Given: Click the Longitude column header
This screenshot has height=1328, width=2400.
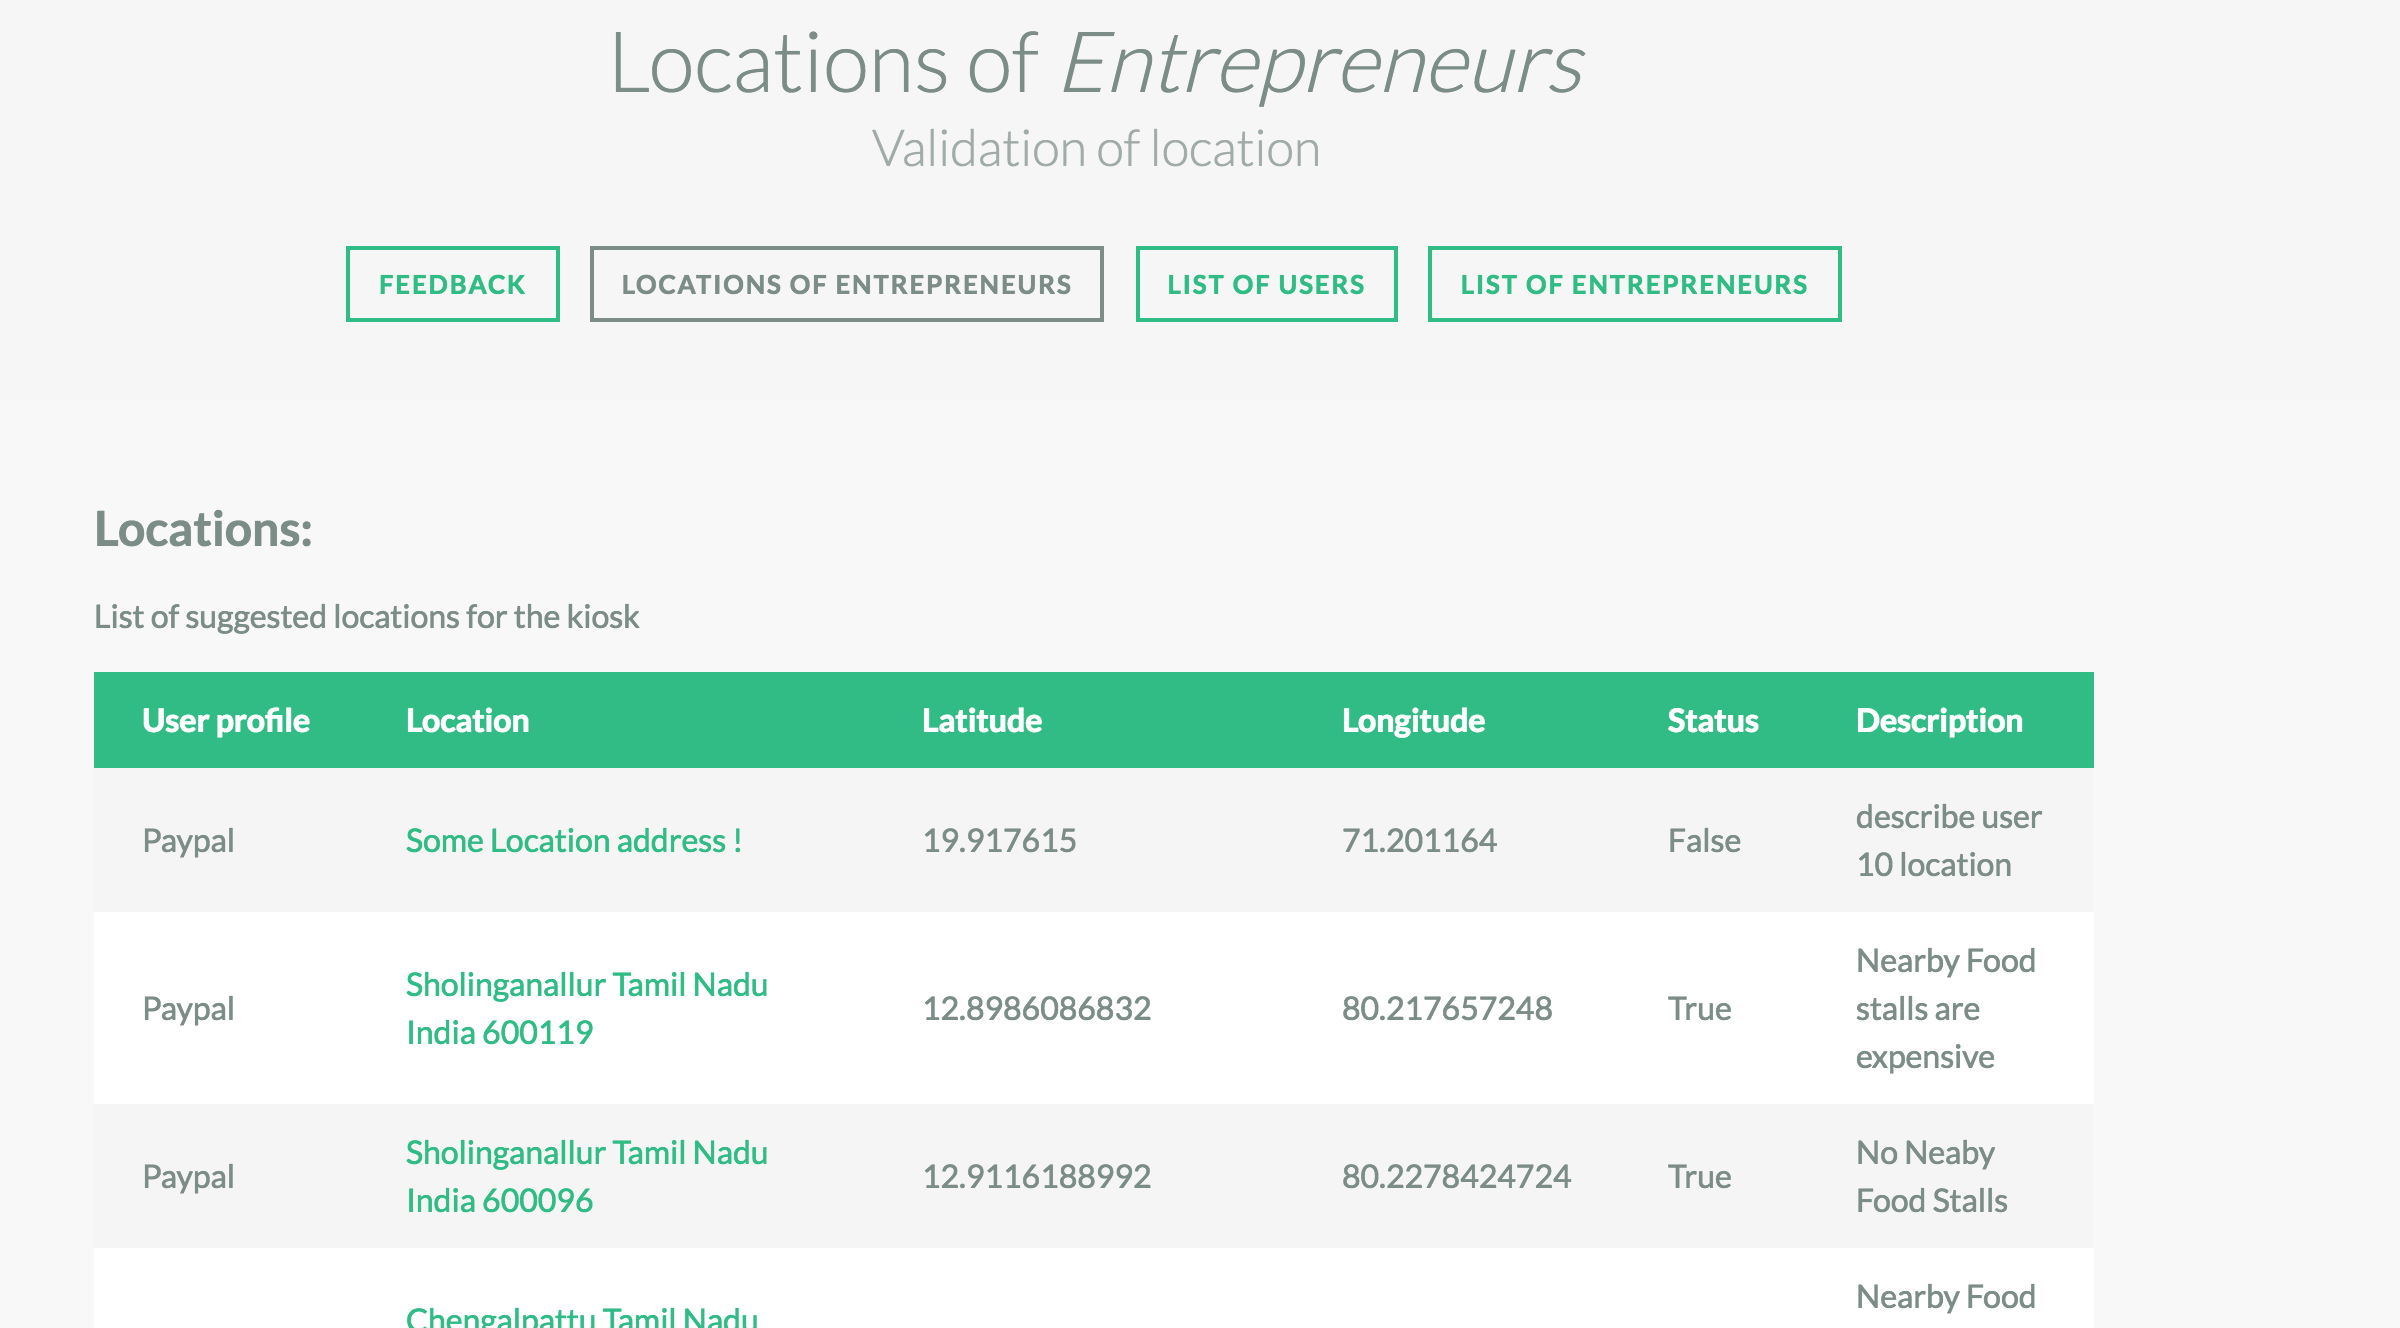Looking at the screenshot, I should 1412,721.
